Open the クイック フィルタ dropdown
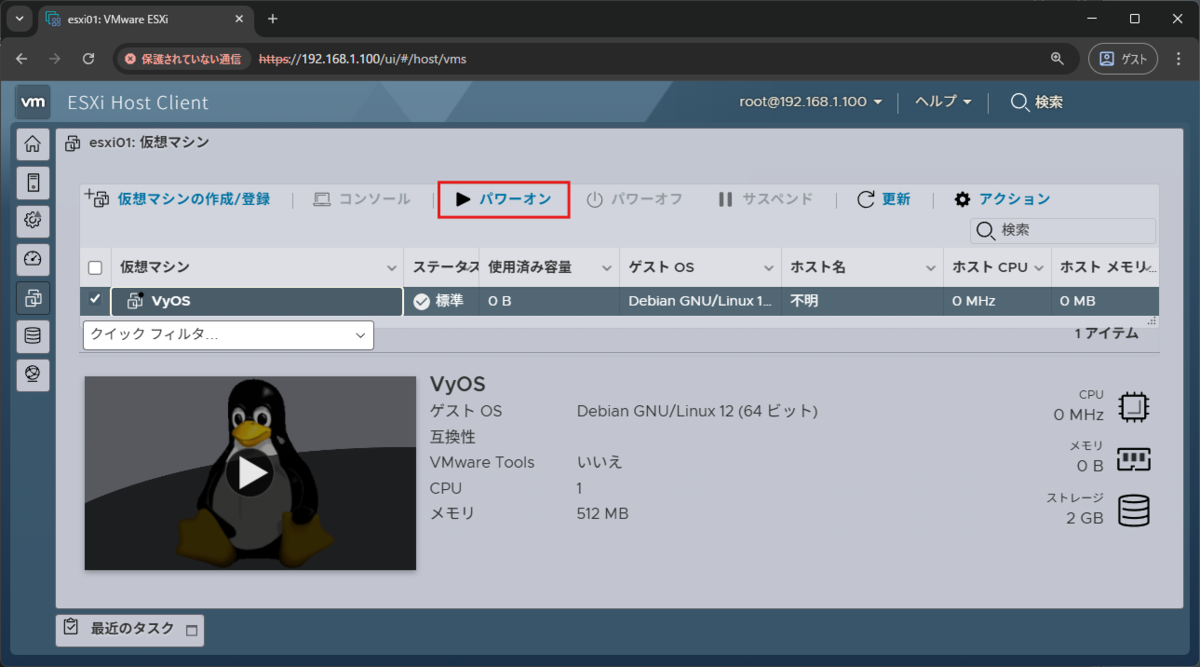Viewport: 1200px width, 667px height. point(228,335)
